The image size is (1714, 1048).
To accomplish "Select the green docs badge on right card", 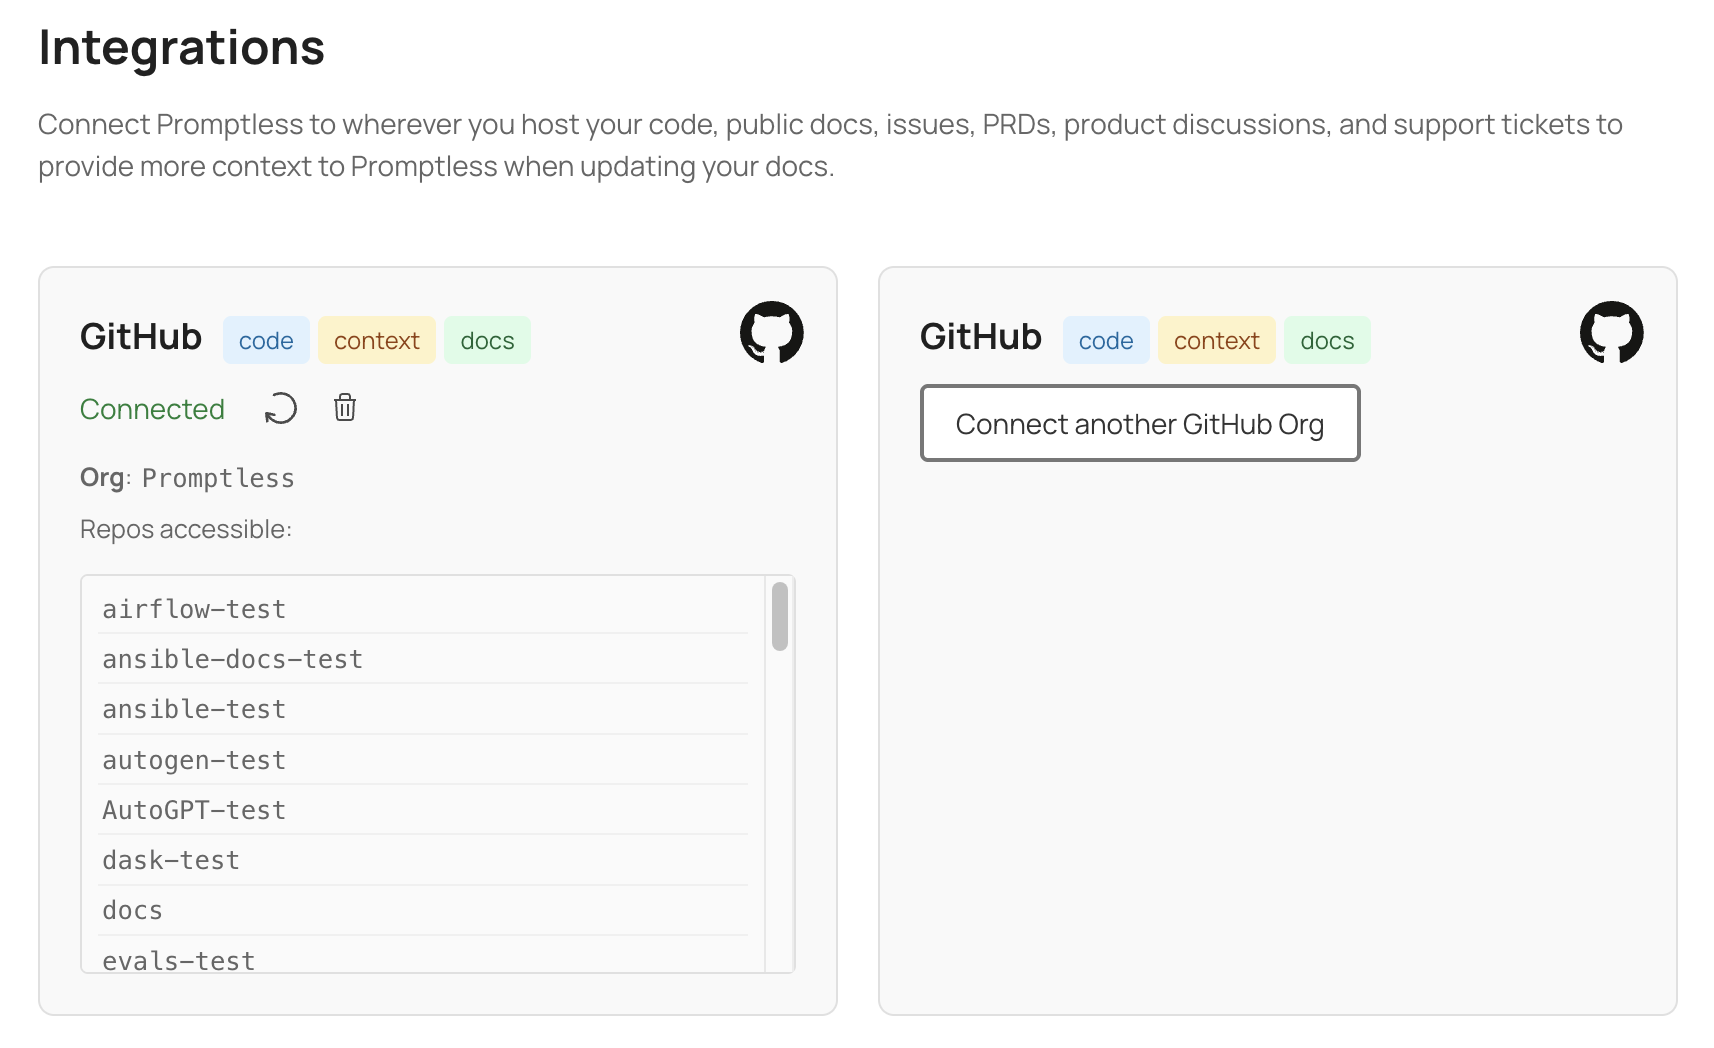I will point(1327,339).
